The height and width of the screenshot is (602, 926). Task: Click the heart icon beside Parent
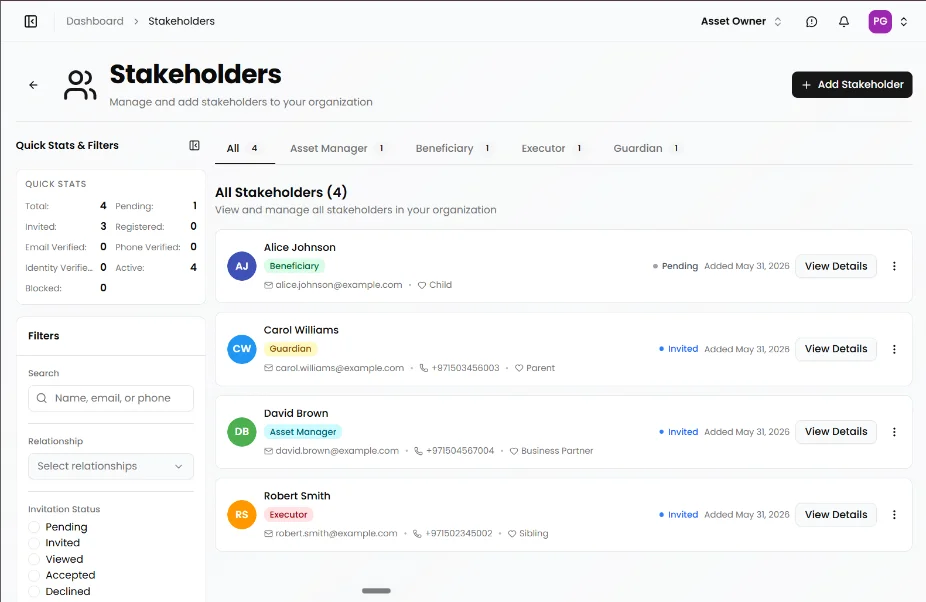(519, 368)
